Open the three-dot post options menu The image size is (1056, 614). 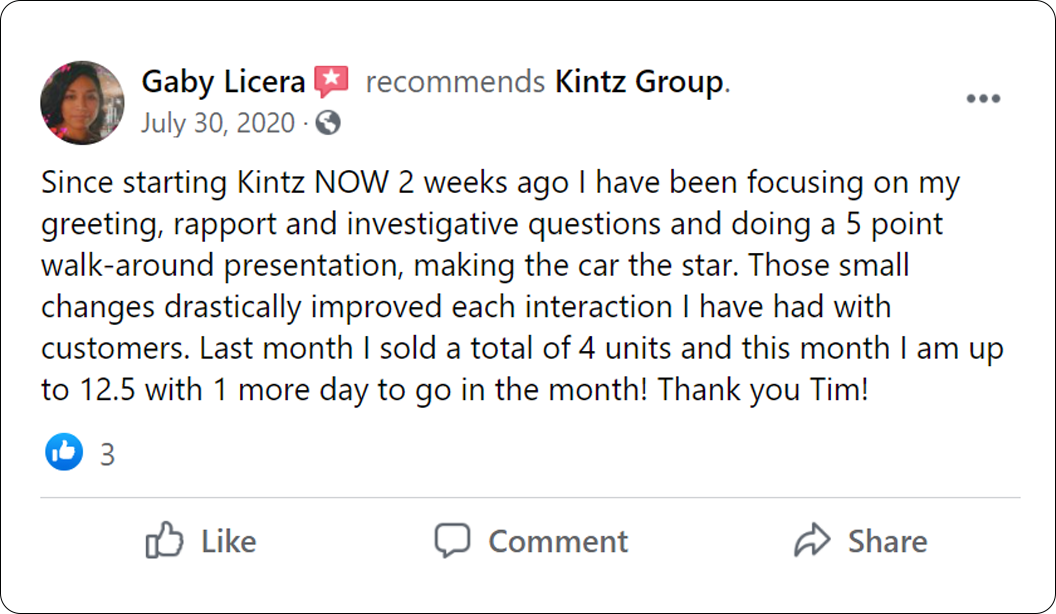click(x=983, y=98)
